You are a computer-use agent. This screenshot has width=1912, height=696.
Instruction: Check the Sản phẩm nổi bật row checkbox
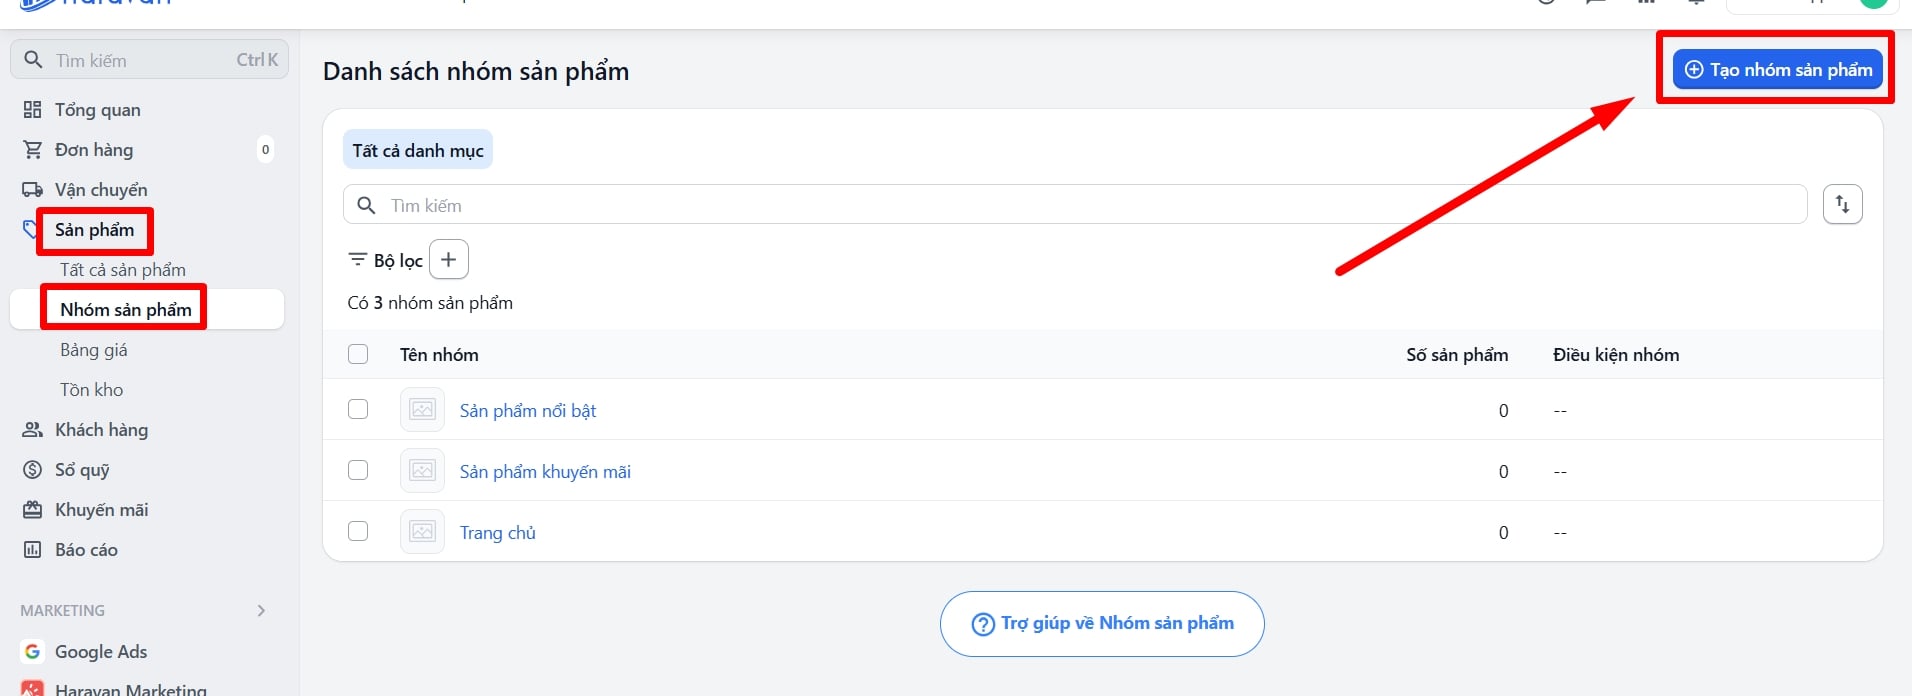tap(358, 410)
